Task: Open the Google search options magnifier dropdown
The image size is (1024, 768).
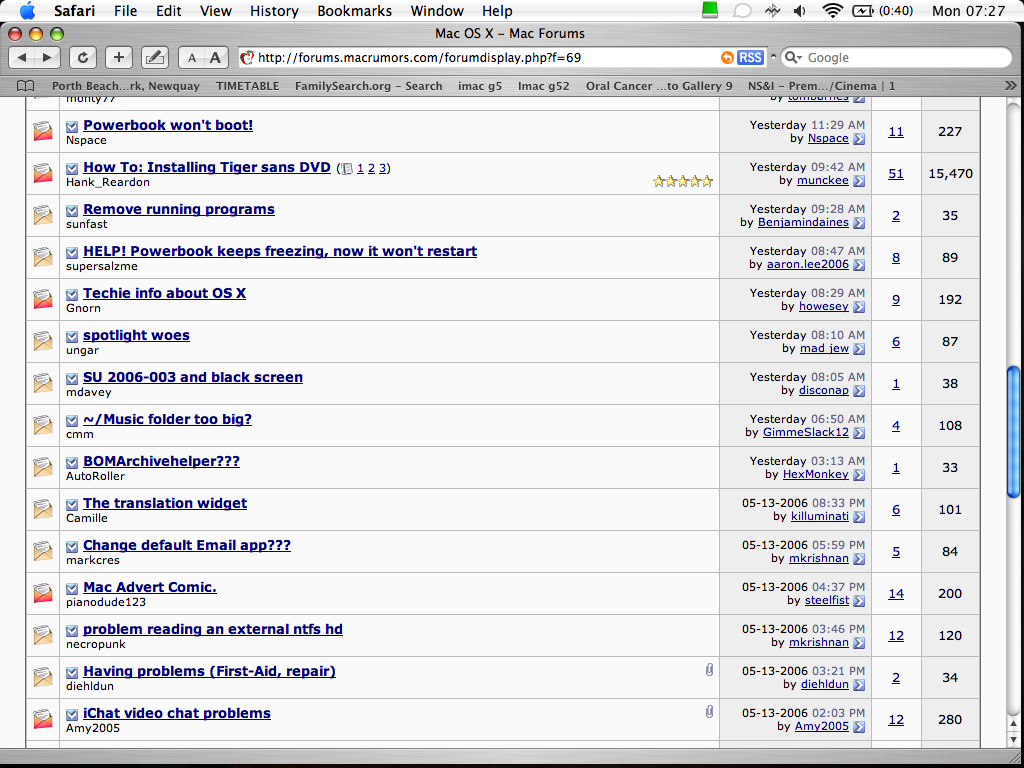Action: (792, 57)
